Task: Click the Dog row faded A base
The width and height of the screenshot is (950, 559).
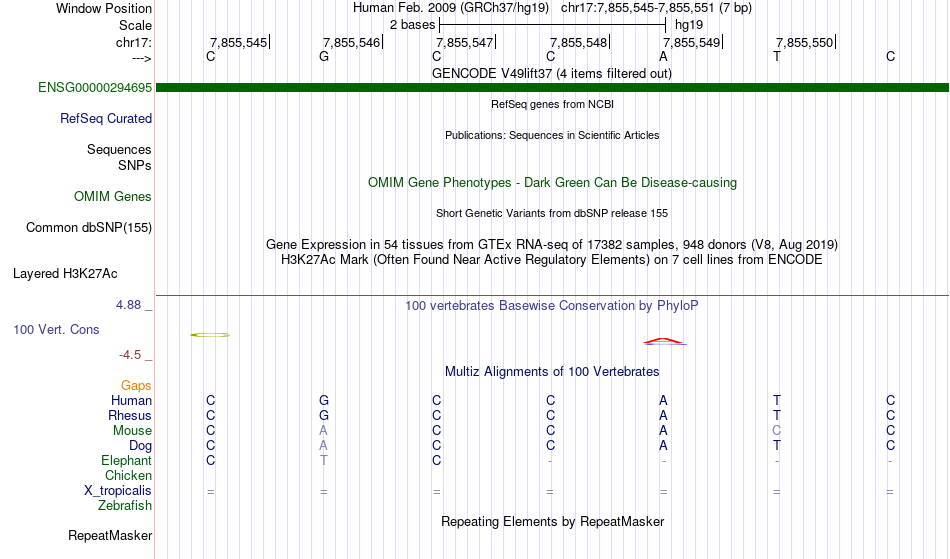Action: 324,446
